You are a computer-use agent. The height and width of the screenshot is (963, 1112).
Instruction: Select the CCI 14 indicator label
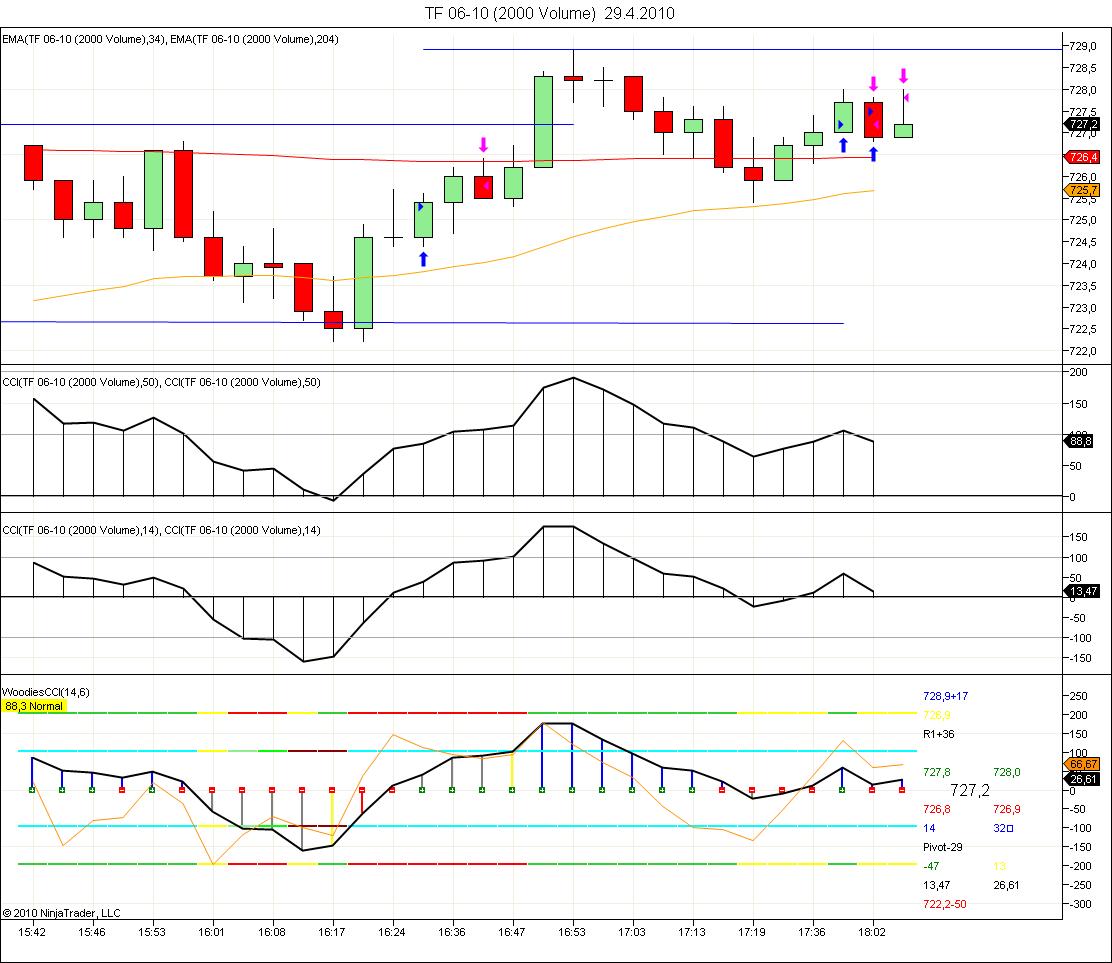161,530
